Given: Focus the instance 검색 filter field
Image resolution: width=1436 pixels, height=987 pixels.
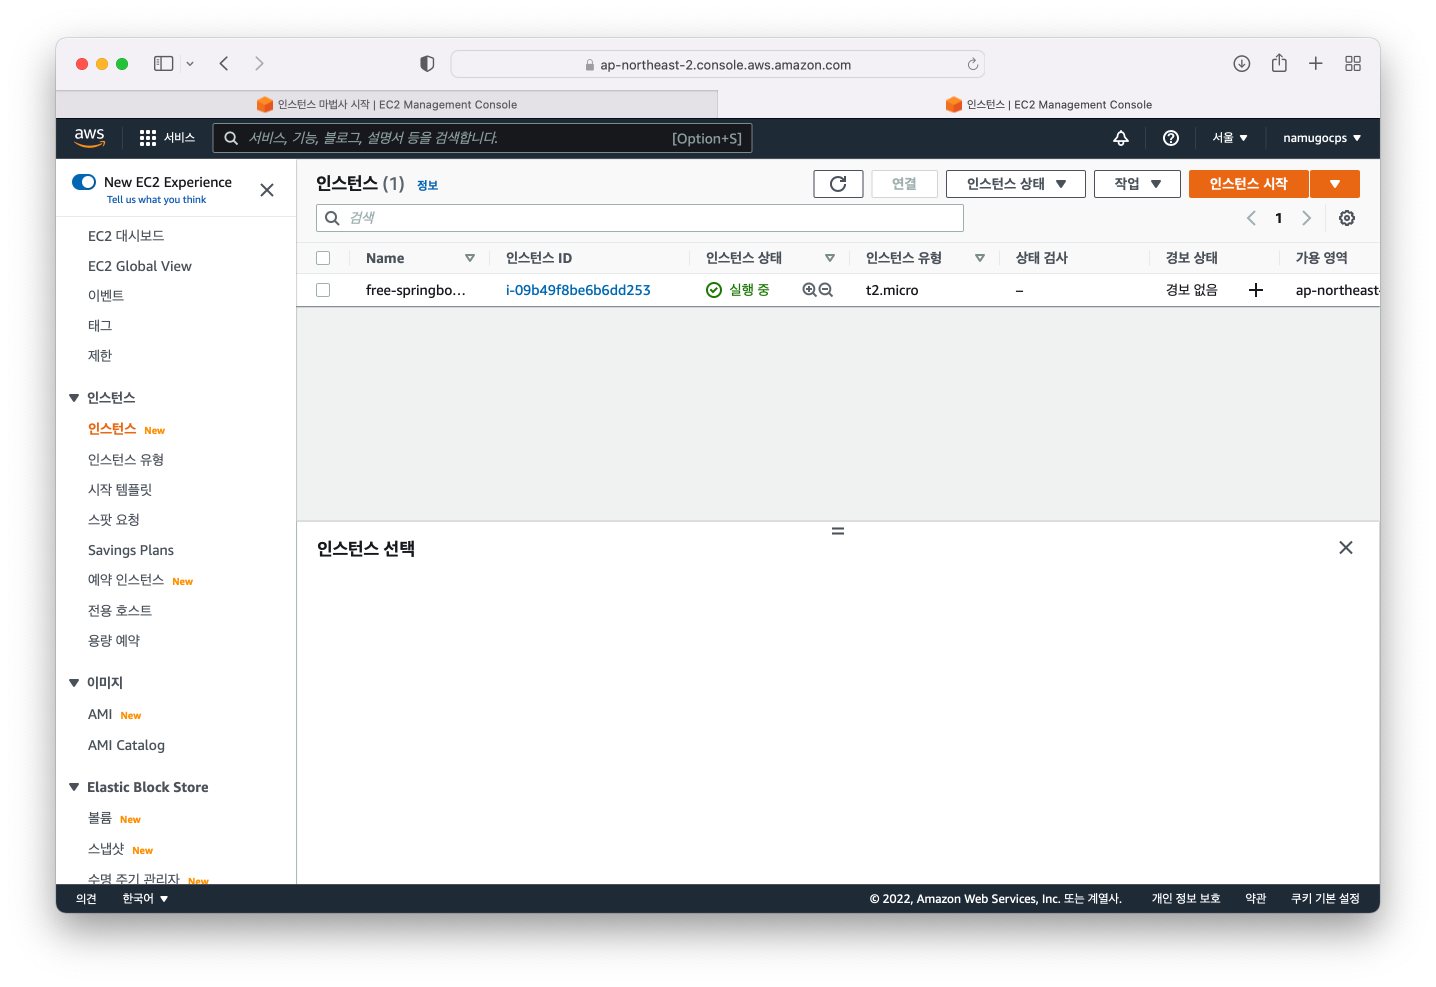Looking at the screenshot, I should click(x=640, y=218).
